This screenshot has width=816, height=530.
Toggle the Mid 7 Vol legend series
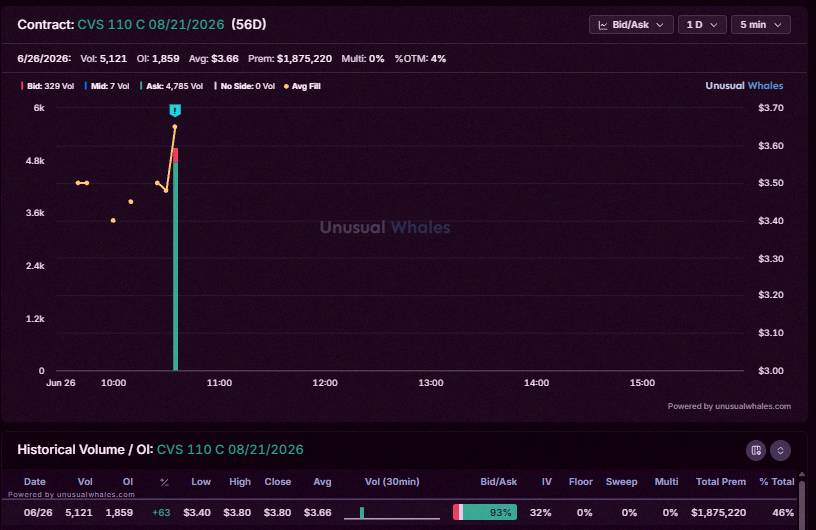click(x=107, y=86)
